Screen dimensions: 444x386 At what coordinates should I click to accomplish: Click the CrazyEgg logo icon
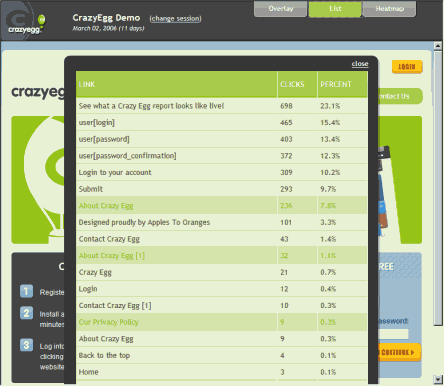[25, 21]
